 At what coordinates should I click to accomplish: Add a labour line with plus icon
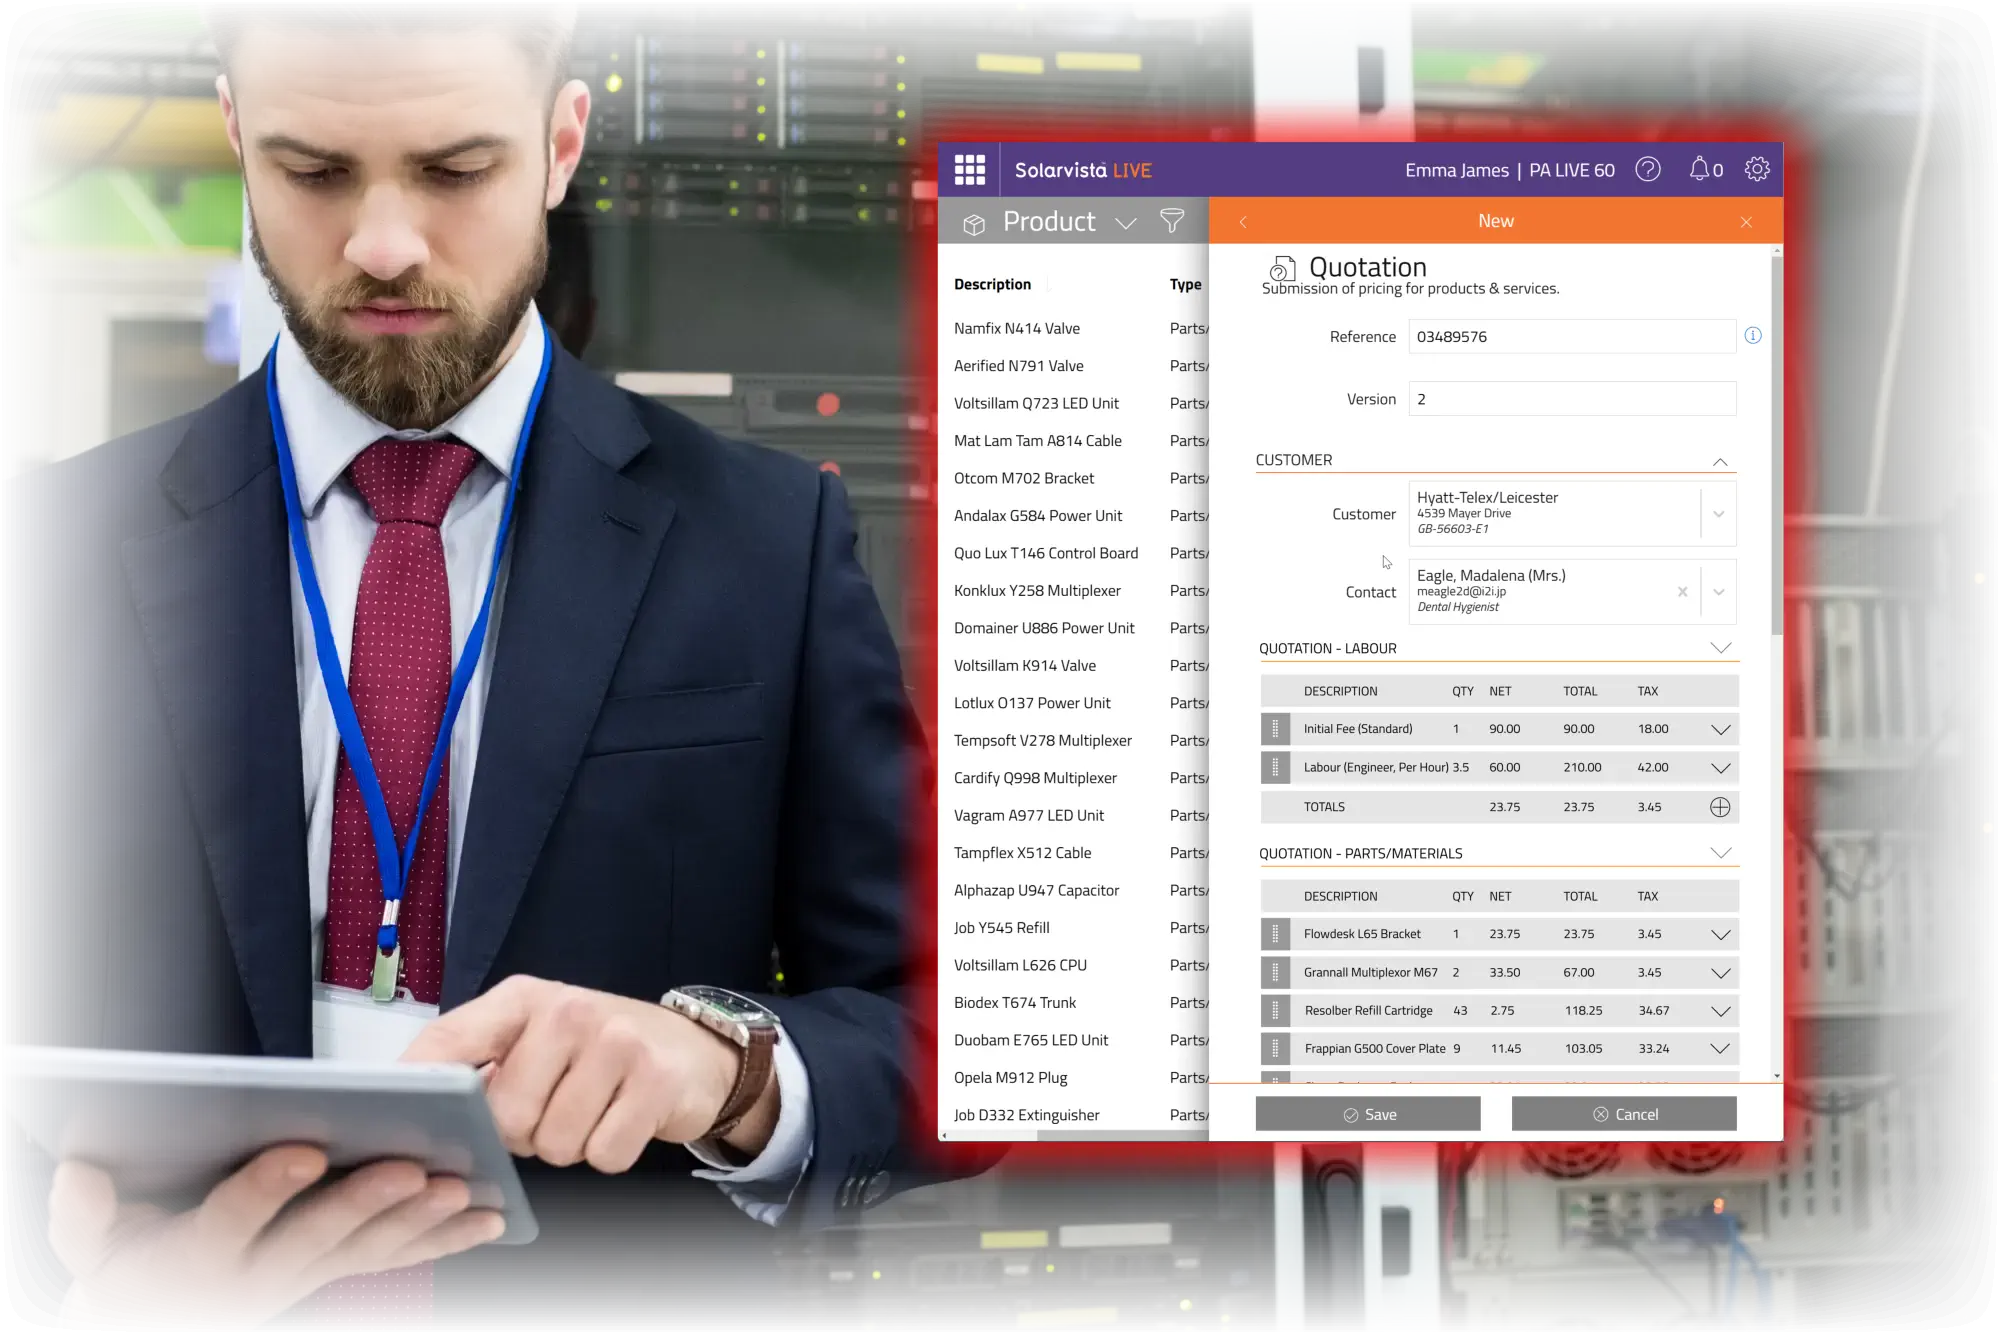point(1720,807)
